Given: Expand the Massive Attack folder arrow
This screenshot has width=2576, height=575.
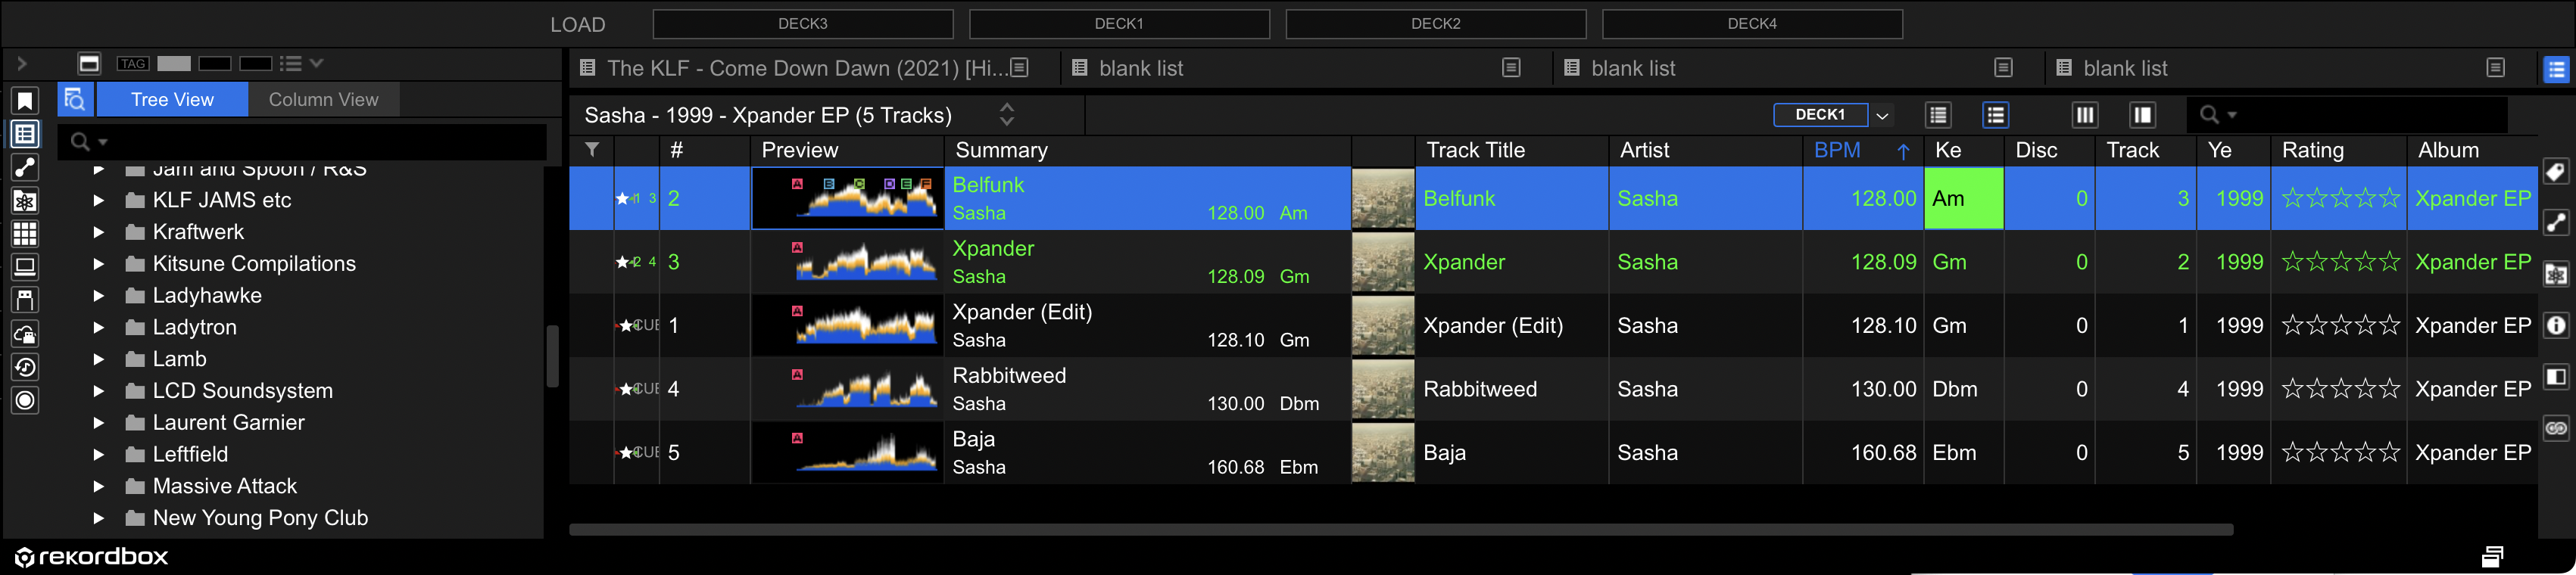Looking at the screenshot, I should (x=98, y=486).
